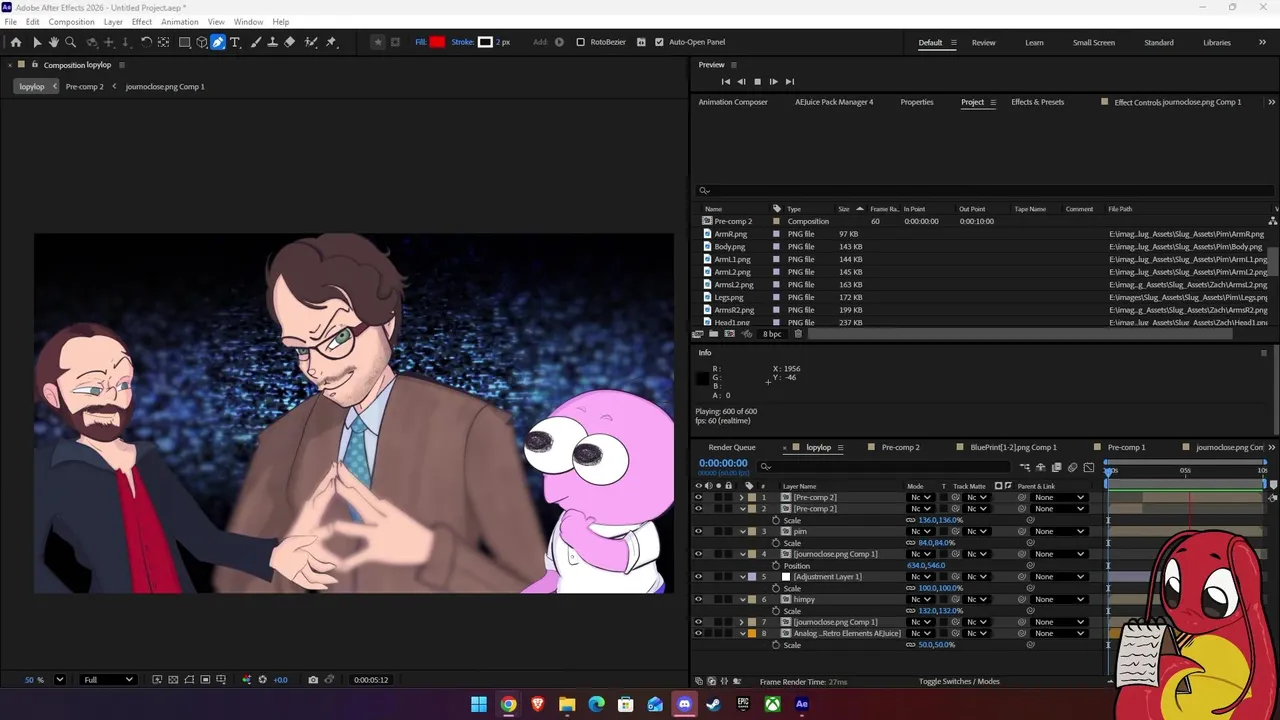Screen dimensions: 1280x720
Task: Choose the Selection arrow tool
Action: [37, 42]
